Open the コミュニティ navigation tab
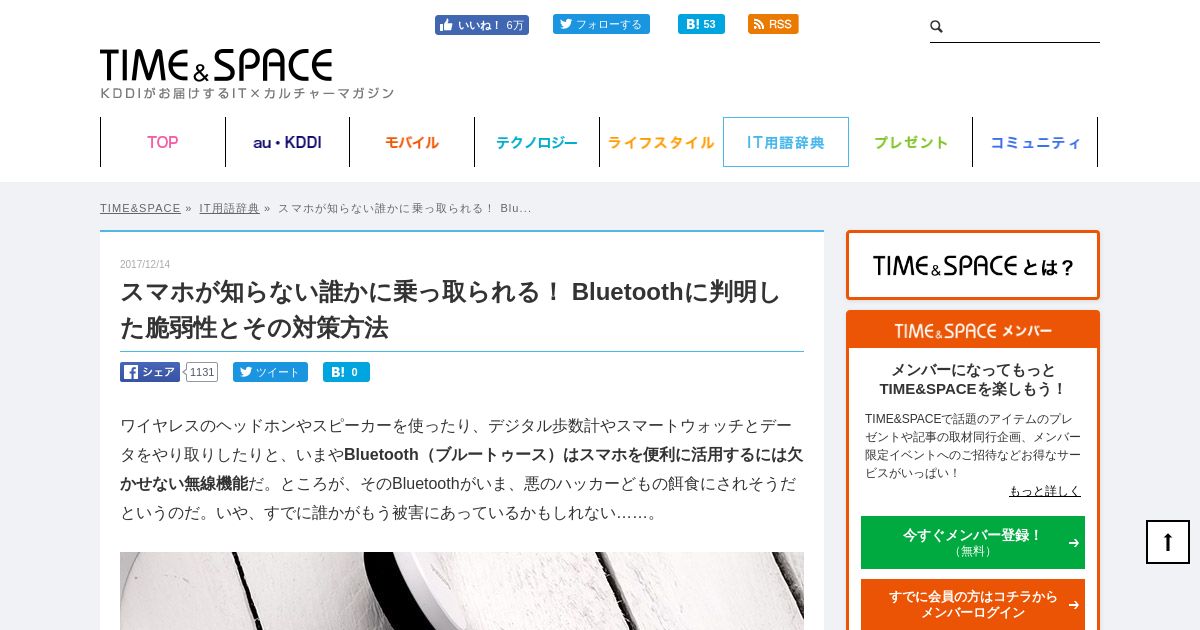Image resolution: width=1200 pixels, height=630 pixels. coord(1035,142)
